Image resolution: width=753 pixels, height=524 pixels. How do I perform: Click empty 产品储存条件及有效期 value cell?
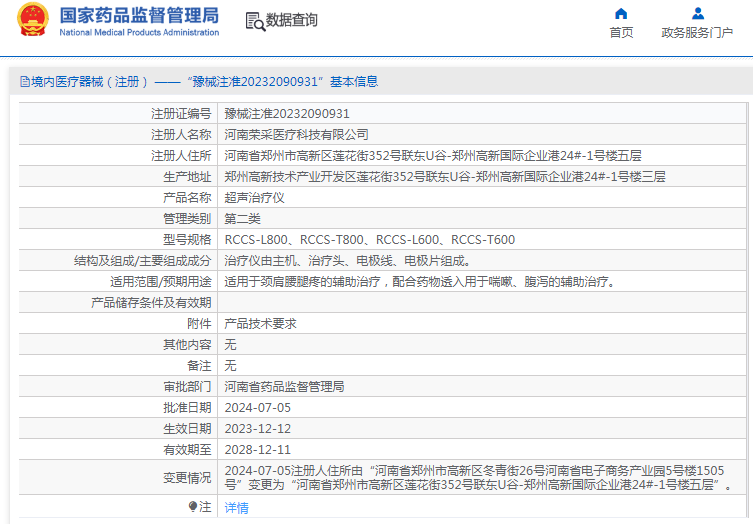pyautogui.click(x=482, y=303)
